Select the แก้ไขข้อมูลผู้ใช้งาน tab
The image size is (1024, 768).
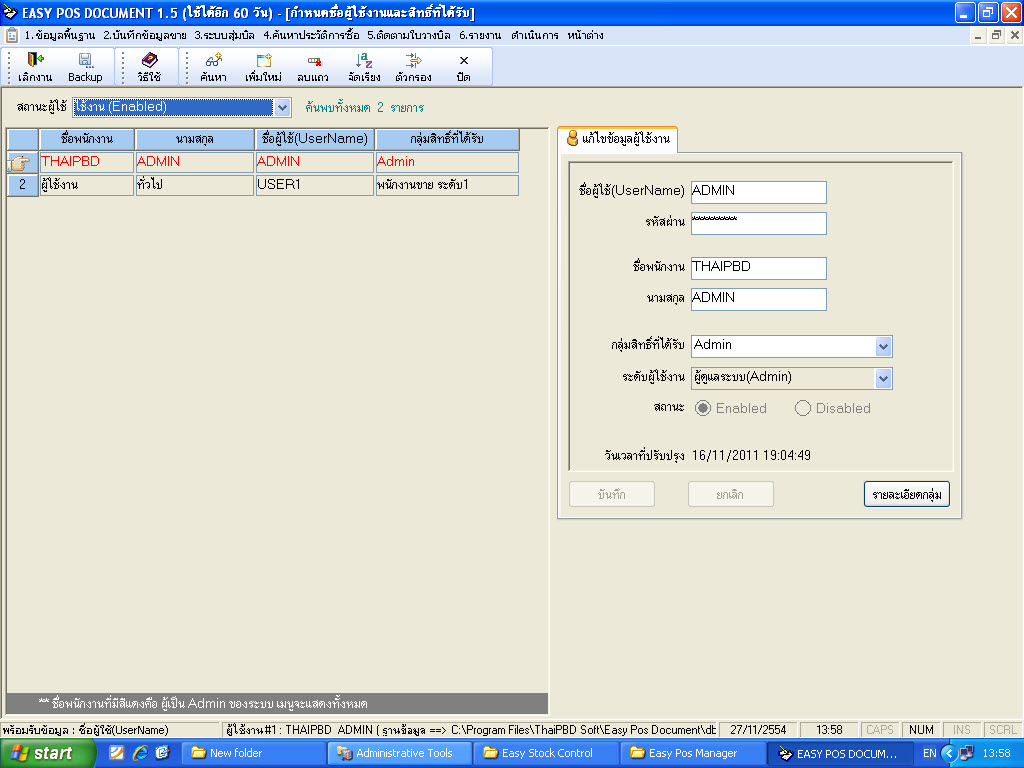(x=618, y=139)
